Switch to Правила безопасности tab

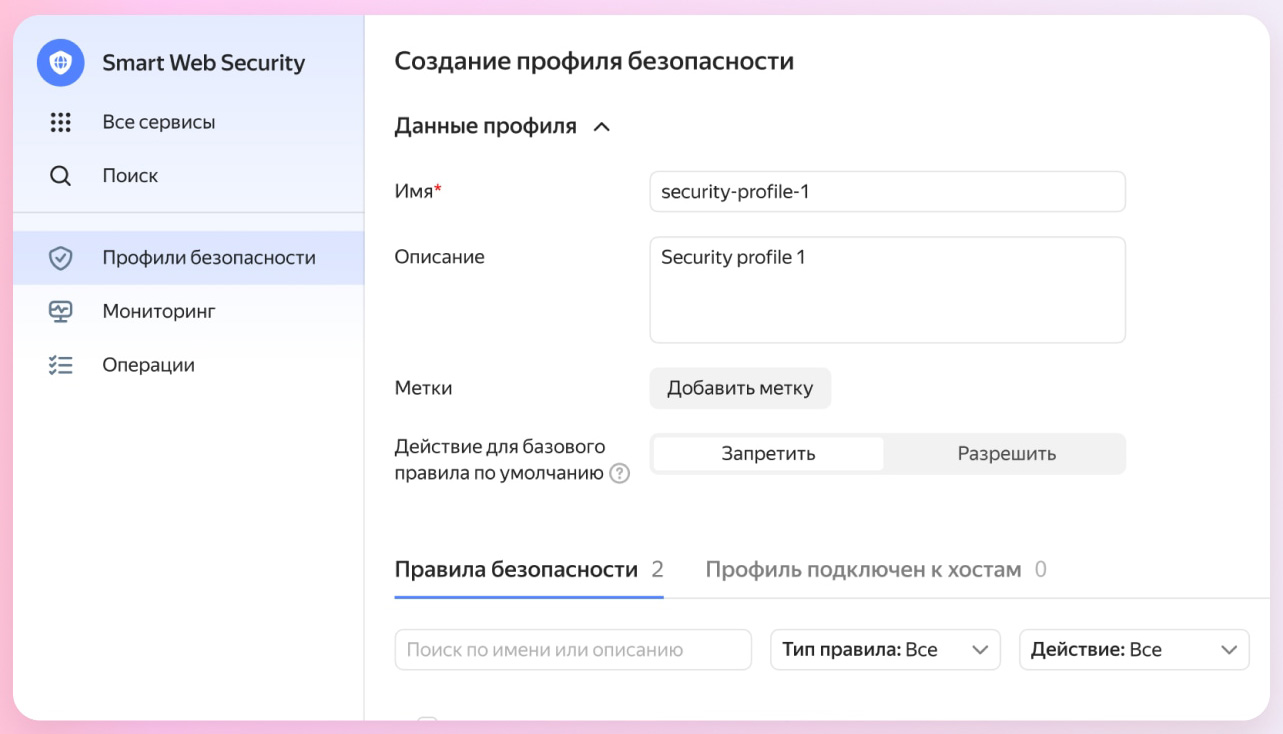point(516,570)
